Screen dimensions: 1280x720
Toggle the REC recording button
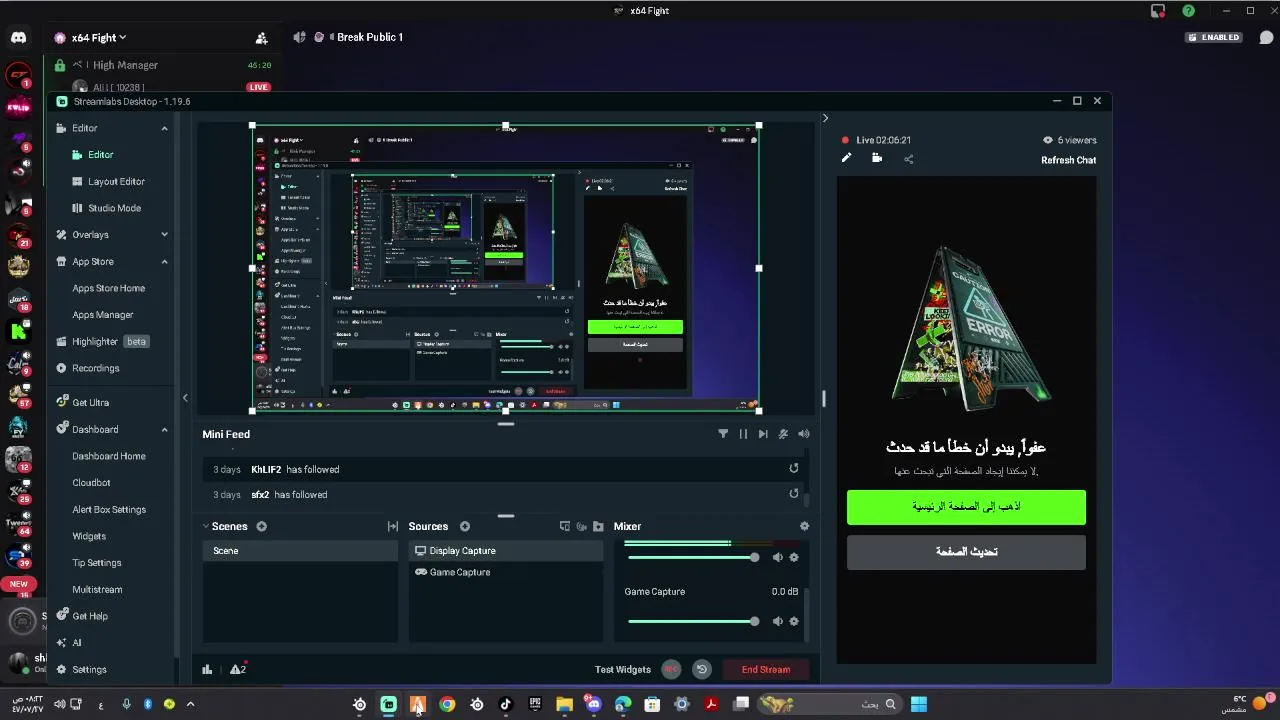[671, 669]
